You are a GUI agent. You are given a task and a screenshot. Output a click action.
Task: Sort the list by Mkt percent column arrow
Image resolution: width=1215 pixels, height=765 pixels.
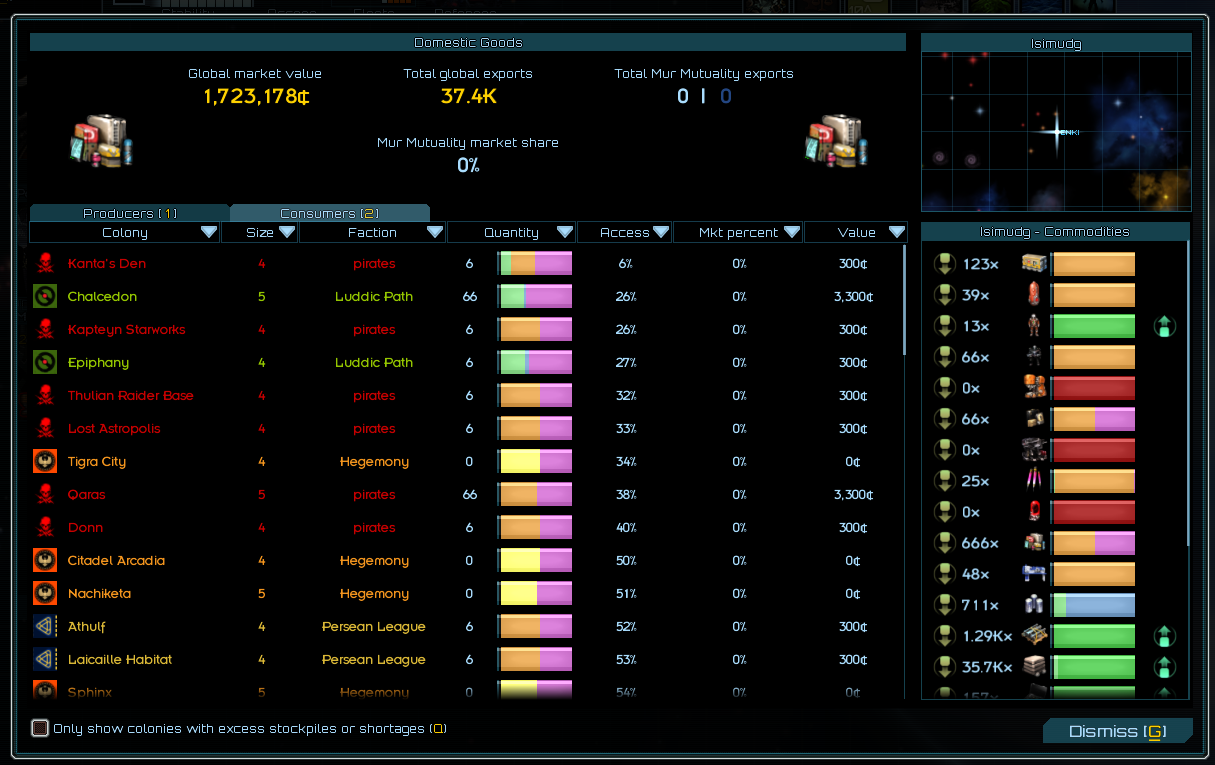tap(792, 232)
